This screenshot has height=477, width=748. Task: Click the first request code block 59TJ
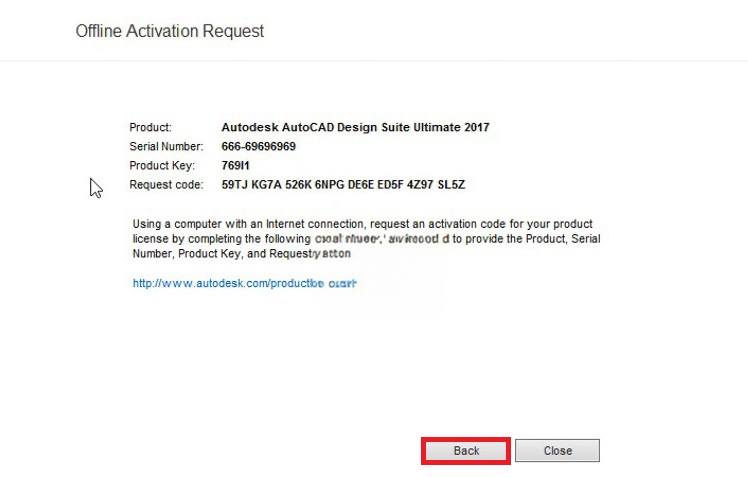[234, 185]
